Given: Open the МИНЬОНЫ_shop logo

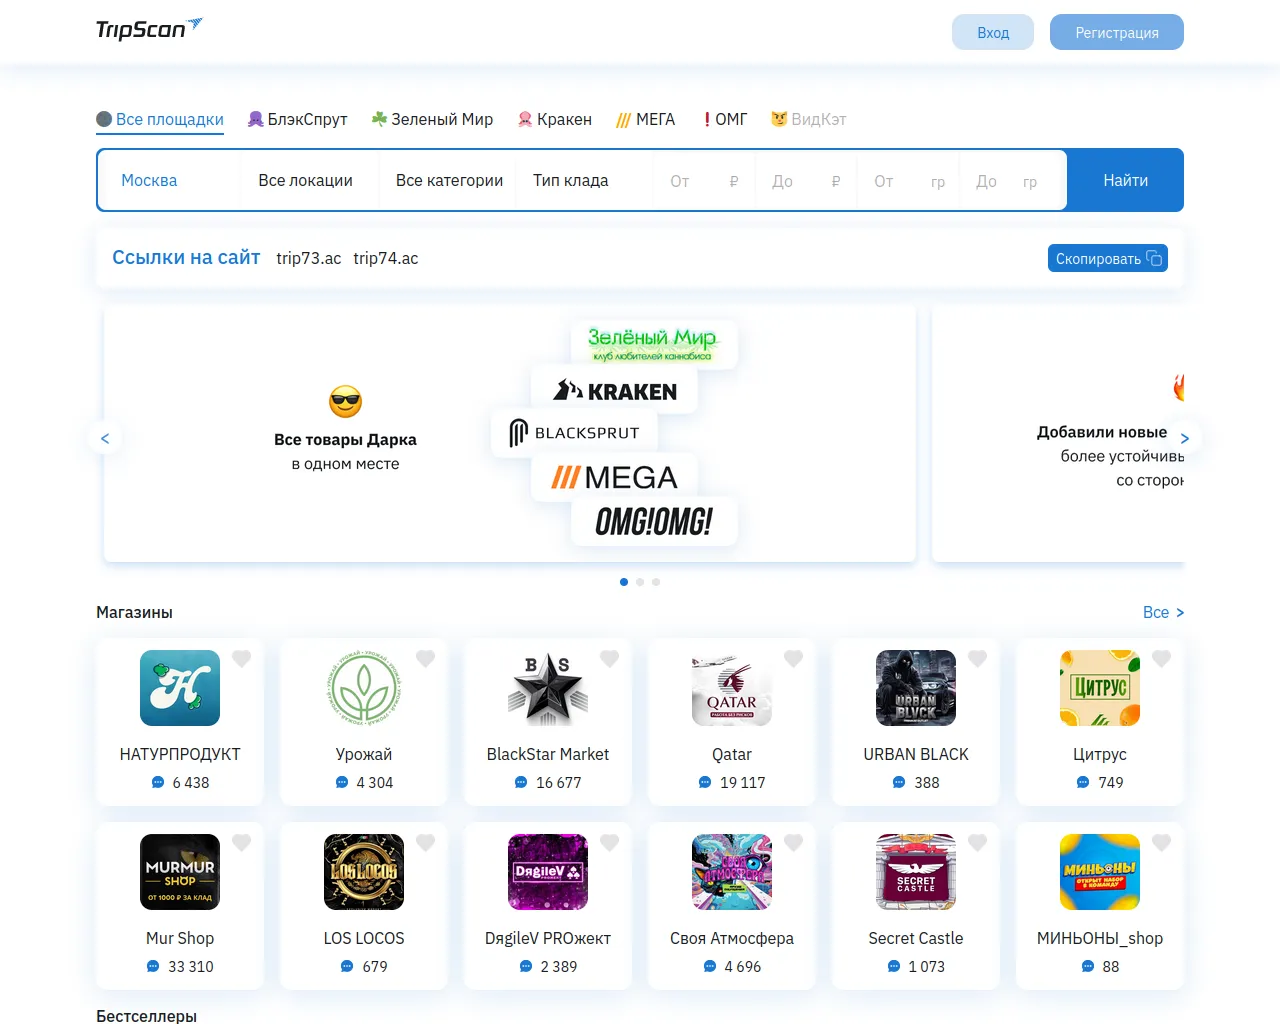Looking at the screenshot, I should point(1100,872).
